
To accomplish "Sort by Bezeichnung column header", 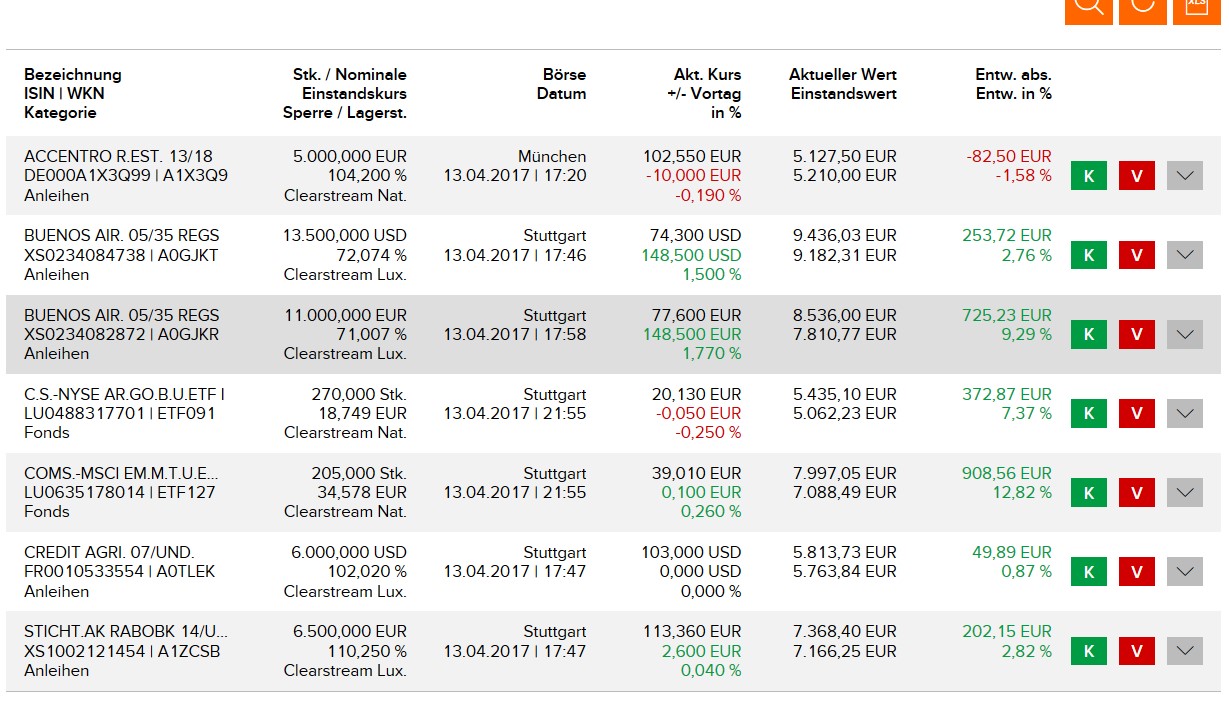I will (x=73, y=75).
